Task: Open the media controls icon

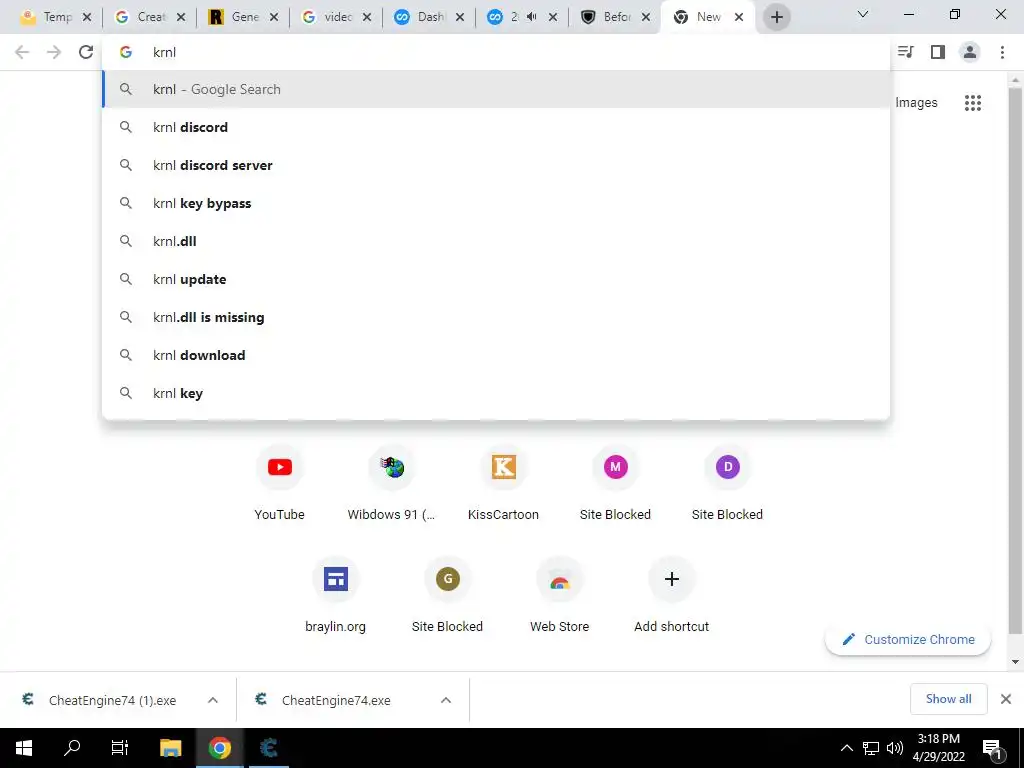Action: pyautogui.click(x=906, y=52)
